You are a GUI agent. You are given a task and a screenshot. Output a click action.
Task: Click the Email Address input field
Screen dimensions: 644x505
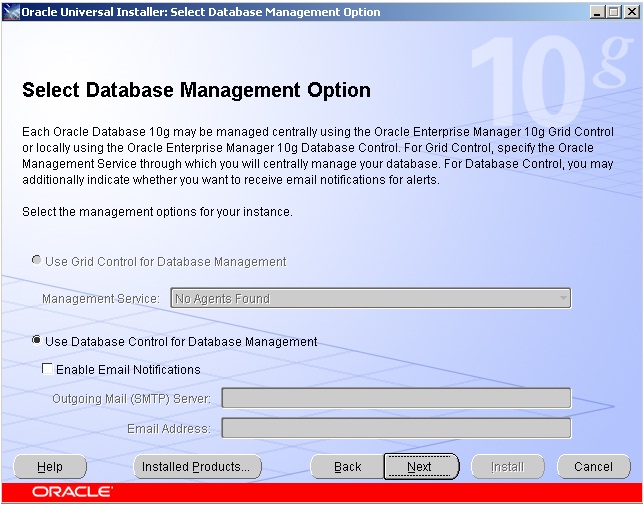point(395,428)
